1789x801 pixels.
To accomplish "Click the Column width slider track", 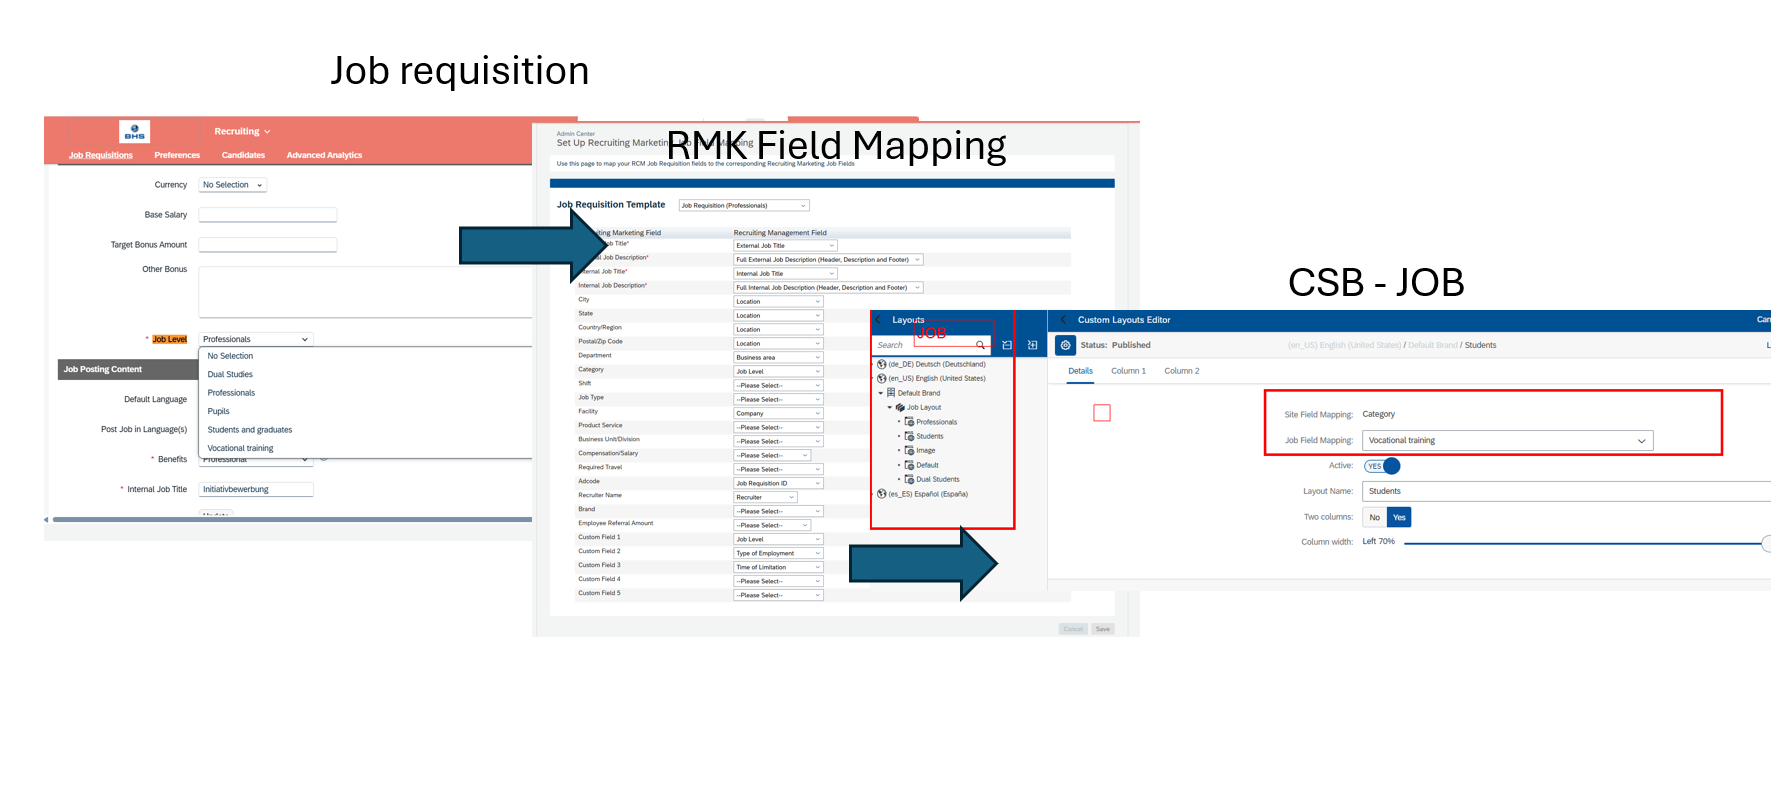I will click(1580, 543).
